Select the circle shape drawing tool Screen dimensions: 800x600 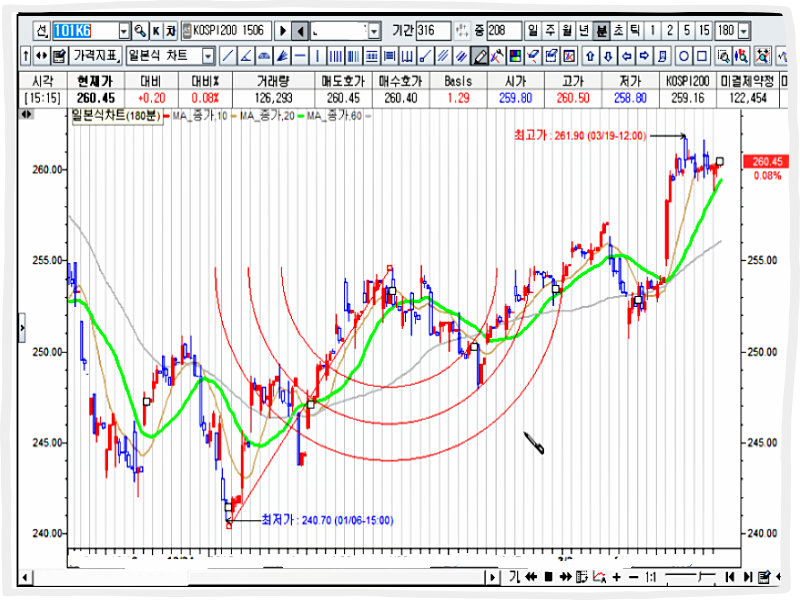(x=684, y=56)
